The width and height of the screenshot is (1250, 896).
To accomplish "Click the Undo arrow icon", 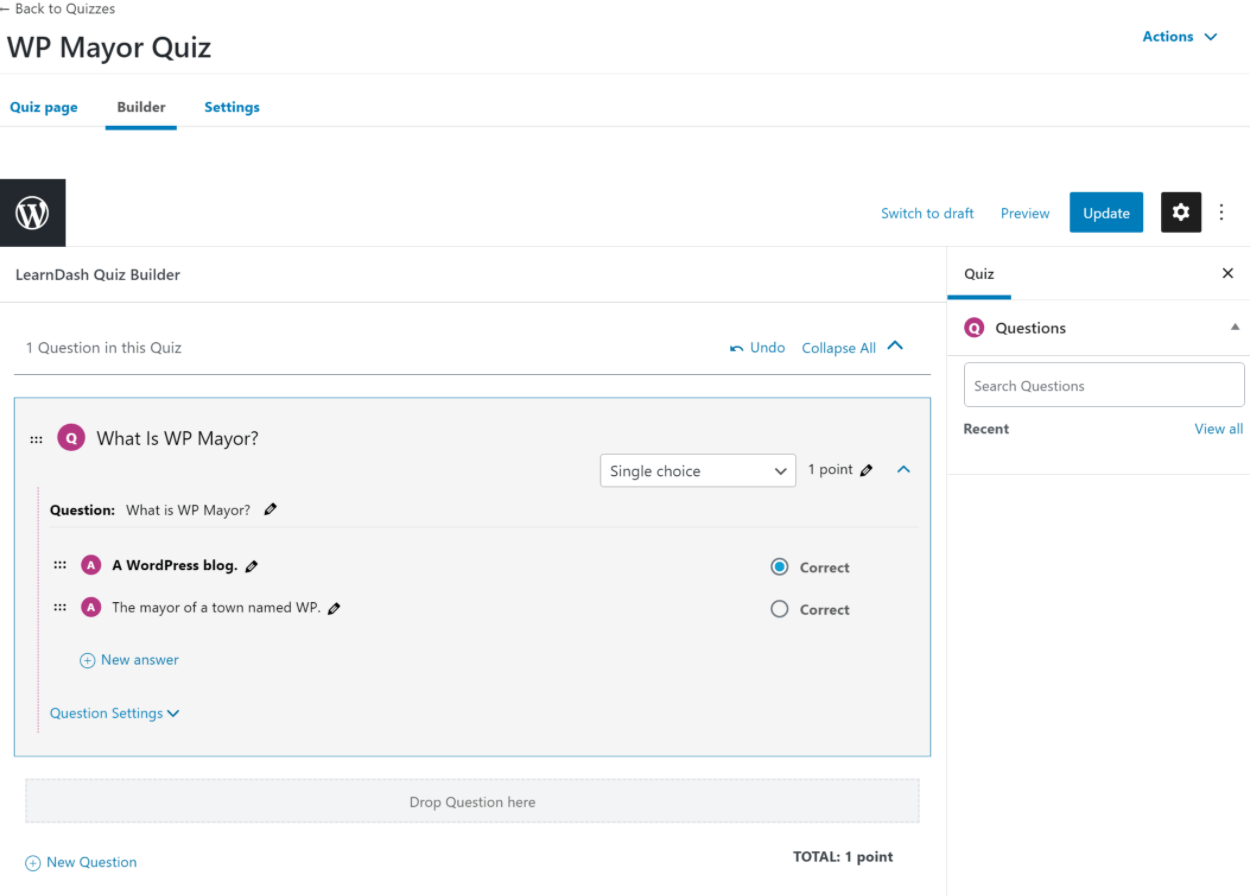I will click(737, 348).
